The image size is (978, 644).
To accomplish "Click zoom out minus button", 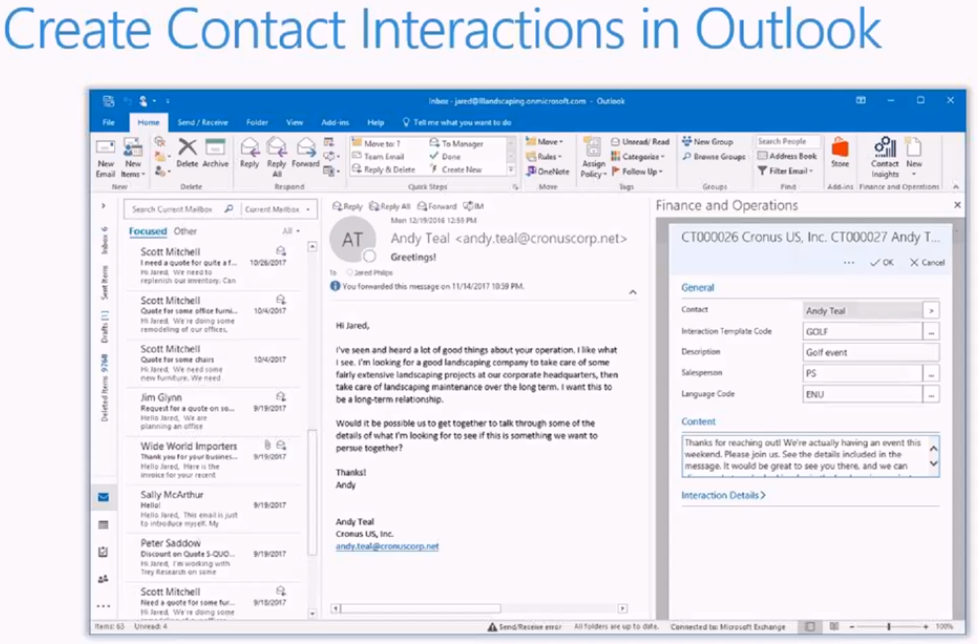I will point(852,627).
